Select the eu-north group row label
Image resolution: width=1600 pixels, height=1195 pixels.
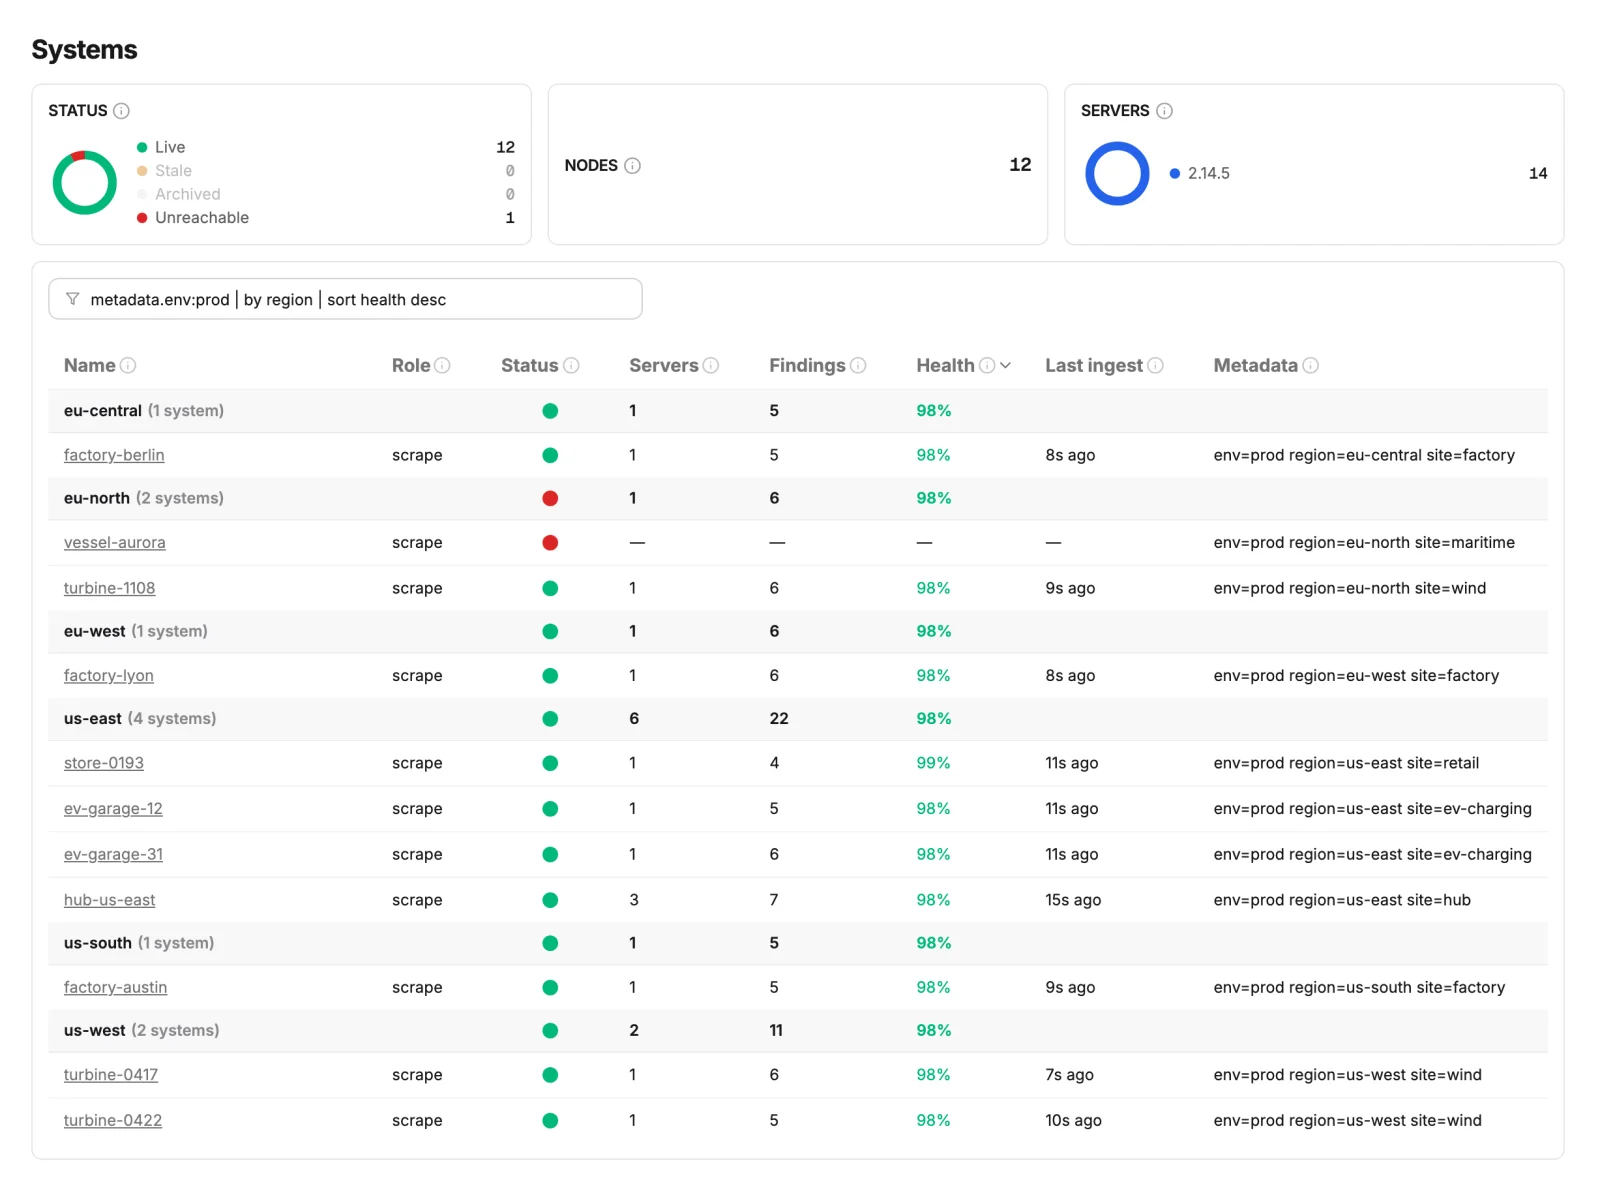(144, 498)
